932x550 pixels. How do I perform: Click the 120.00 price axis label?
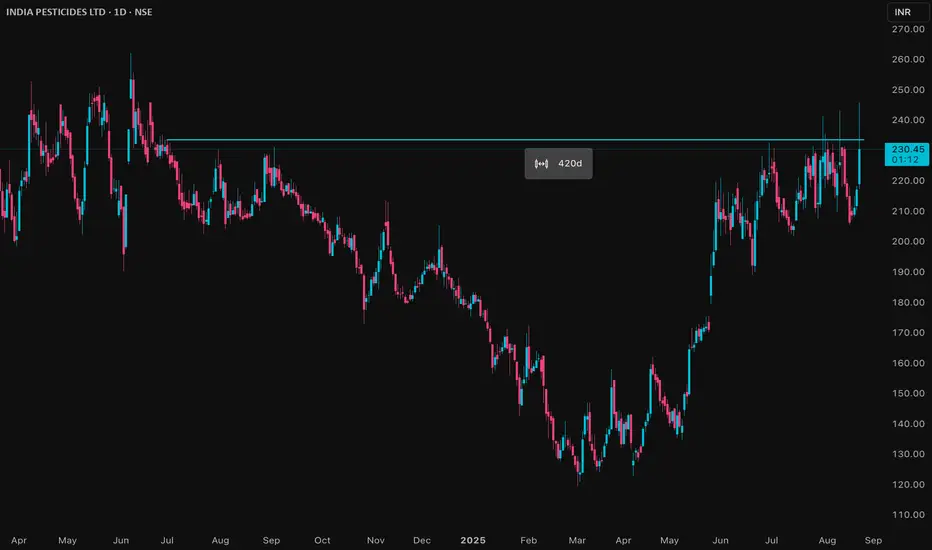coord(908,485)
